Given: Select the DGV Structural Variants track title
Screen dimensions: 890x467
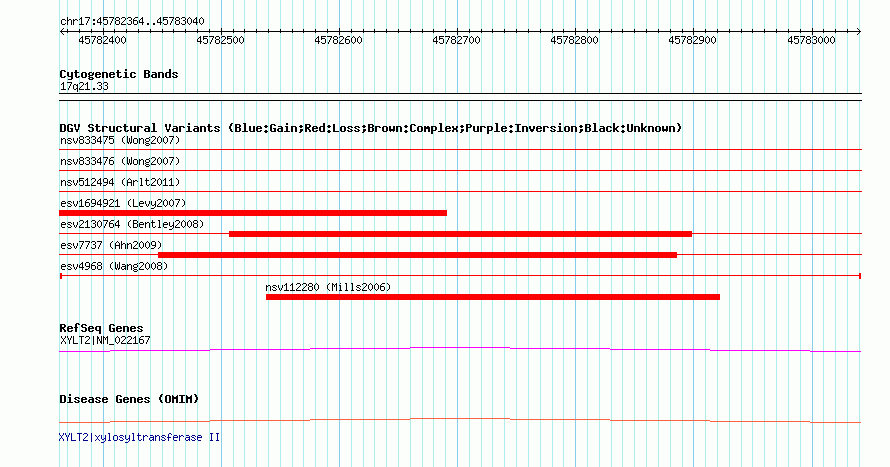Looking at the screenshot, I should [x=371, y=128].
